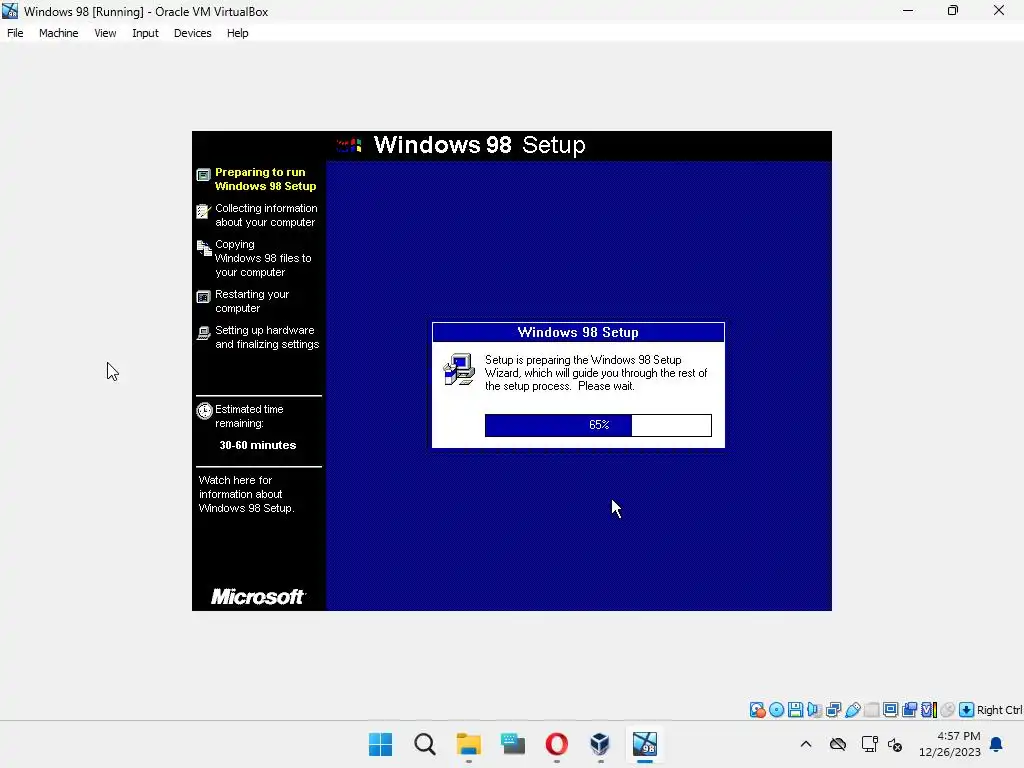Close the Windows 98 VirtualBox window
Image resolution: width=1024 pixels, height=768 pixels.
(999, 10)
